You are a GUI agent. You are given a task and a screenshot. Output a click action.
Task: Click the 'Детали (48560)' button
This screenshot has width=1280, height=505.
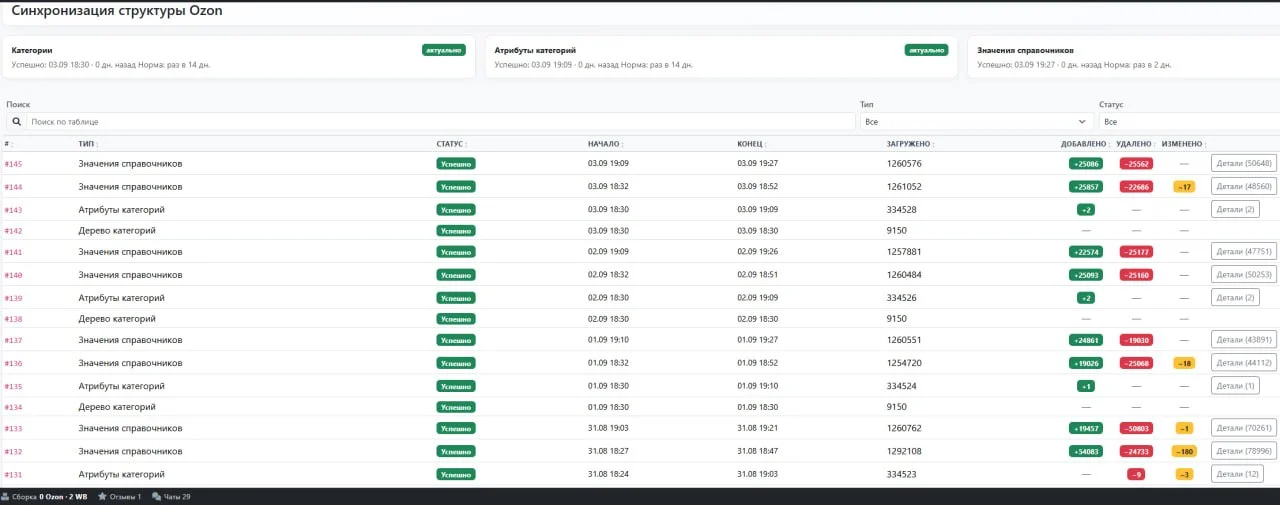(x=1243, y=186)
